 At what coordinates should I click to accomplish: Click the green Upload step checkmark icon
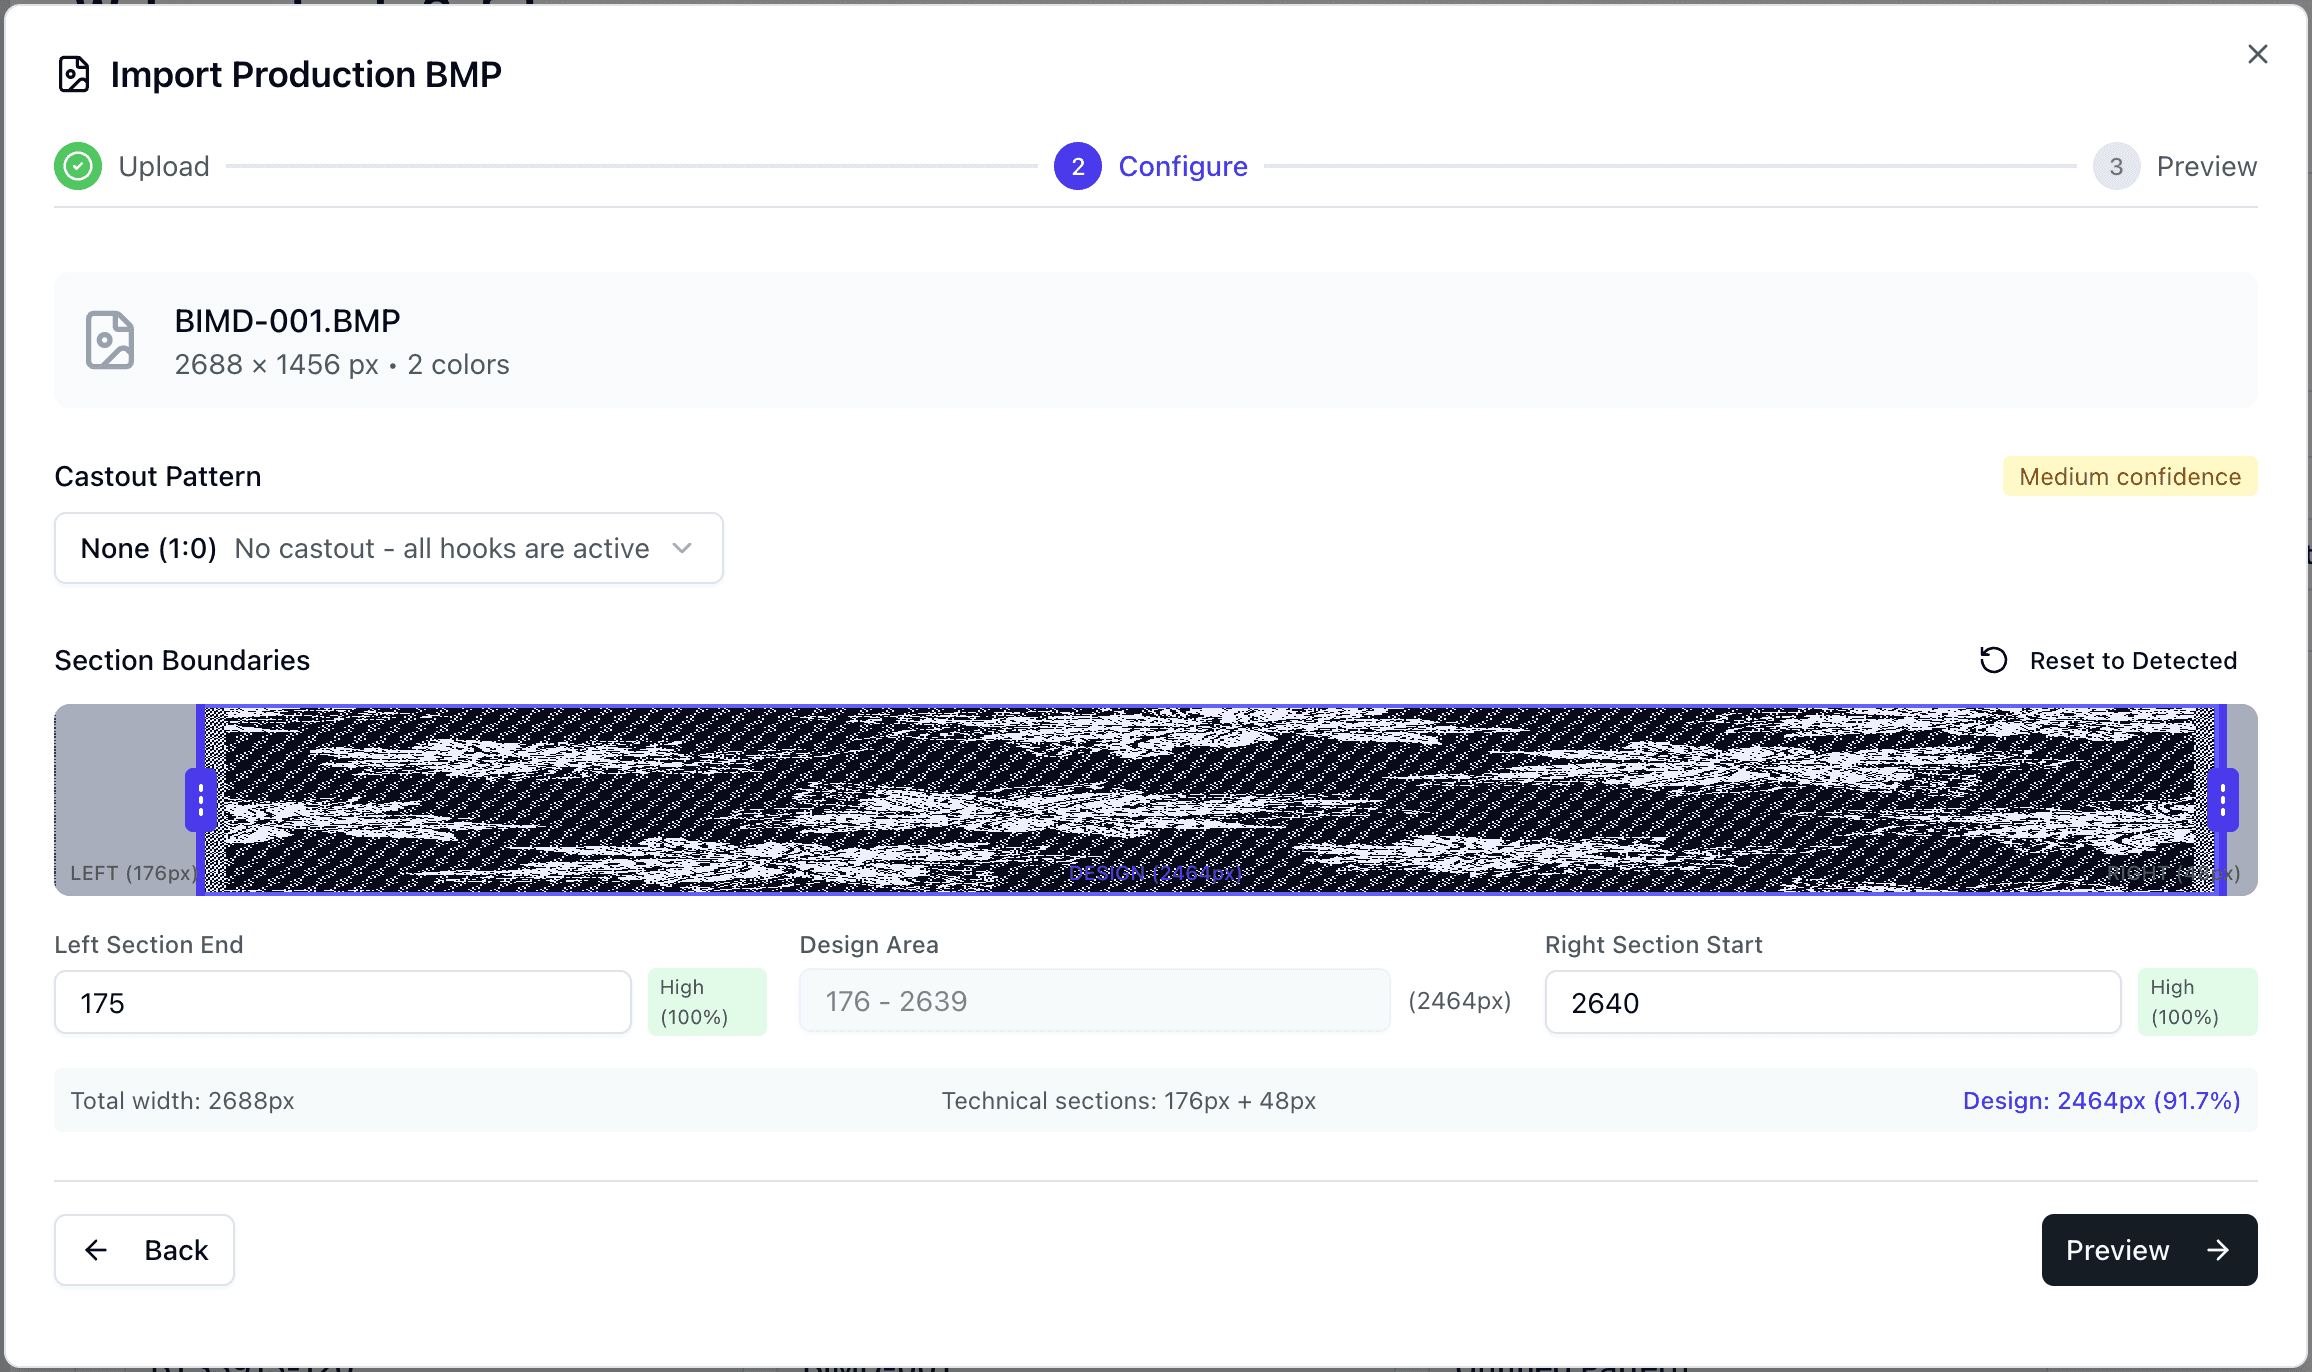[x=78, y=166]
